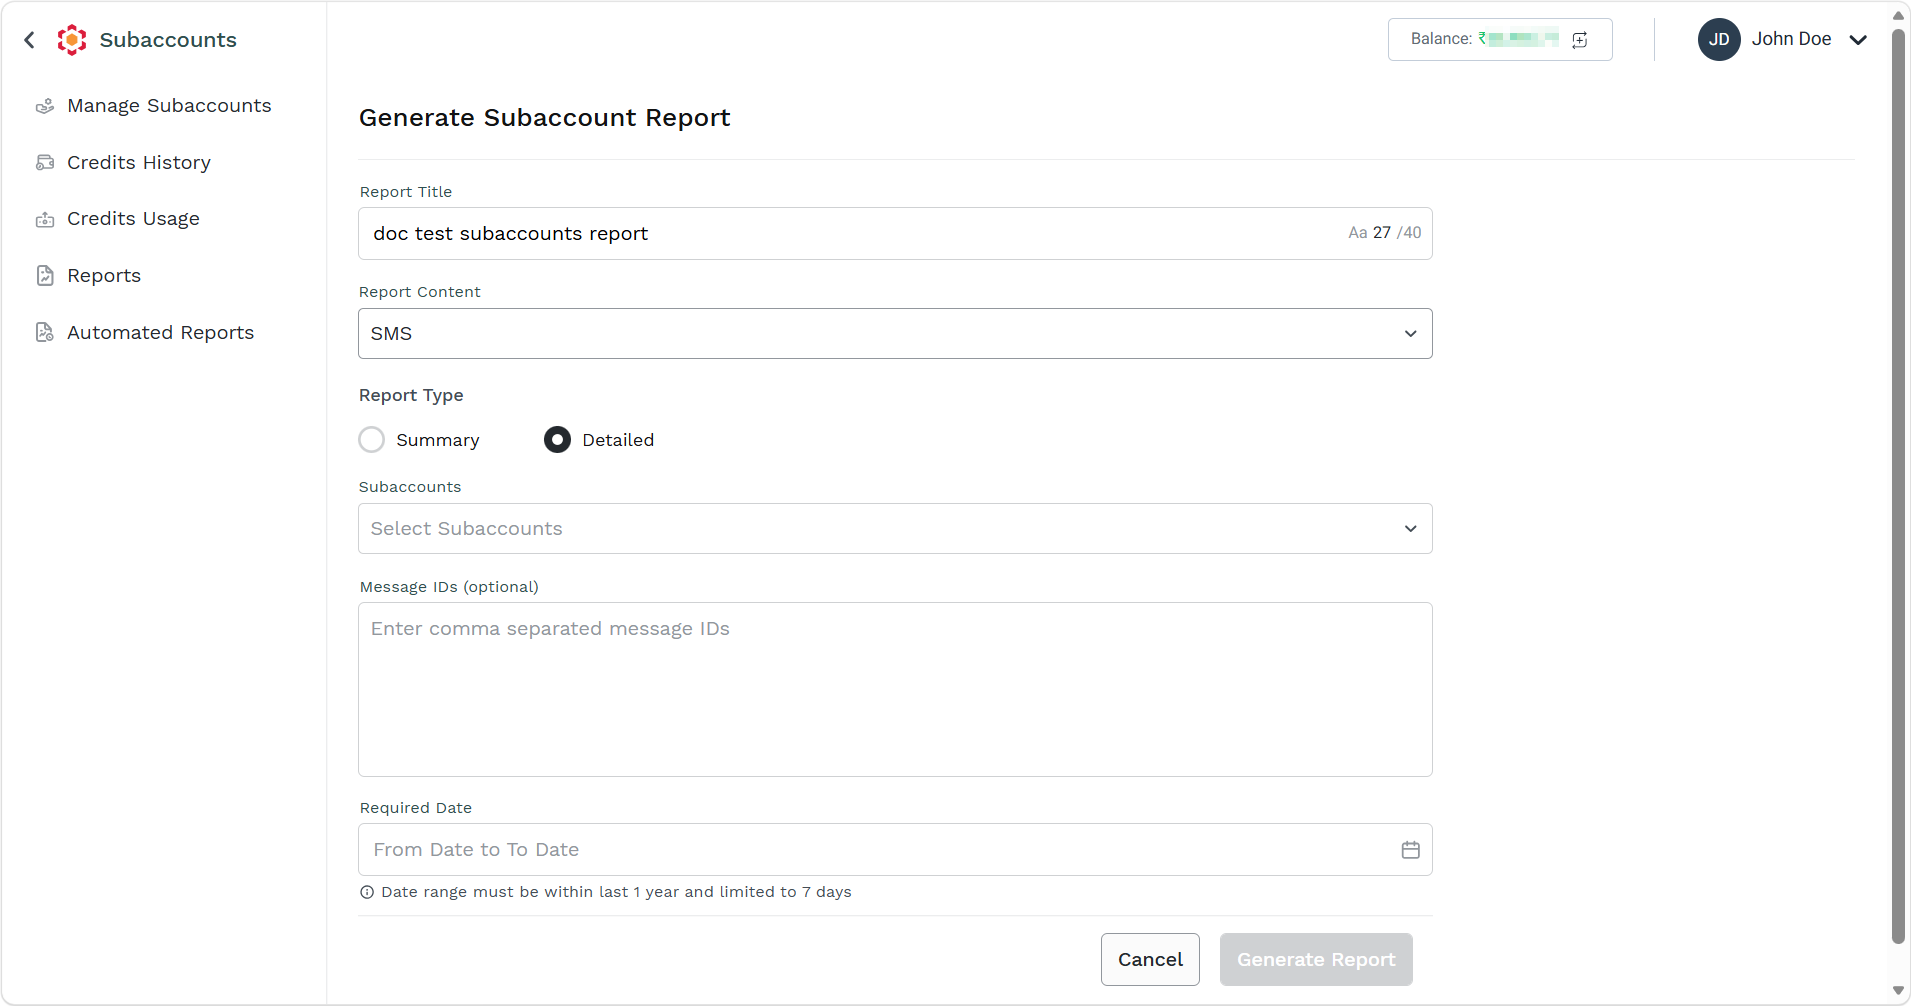
Task: Expand the Select Subaccounts dropdown
Action: tap(895, 529)
